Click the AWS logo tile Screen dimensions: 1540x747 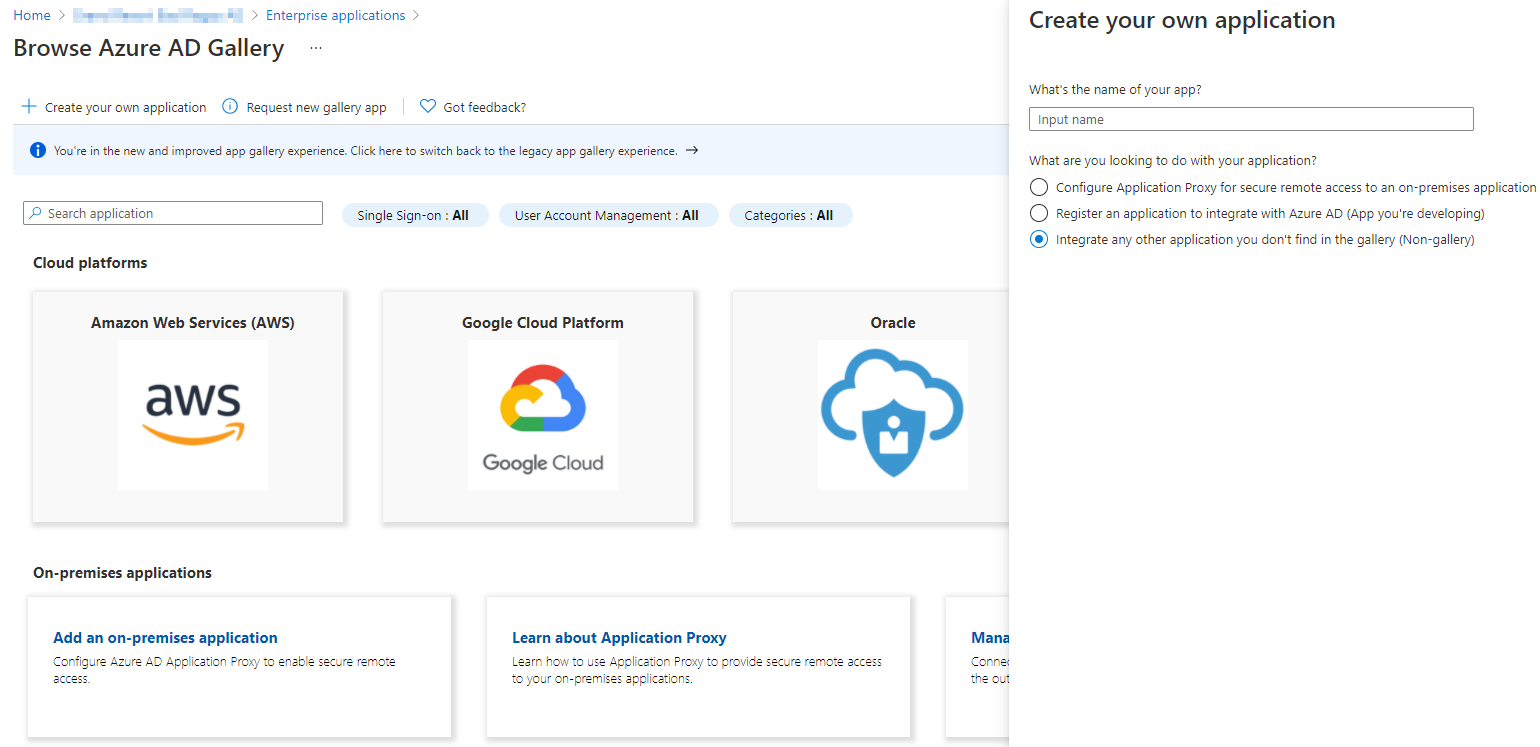[x=192, y=414]
